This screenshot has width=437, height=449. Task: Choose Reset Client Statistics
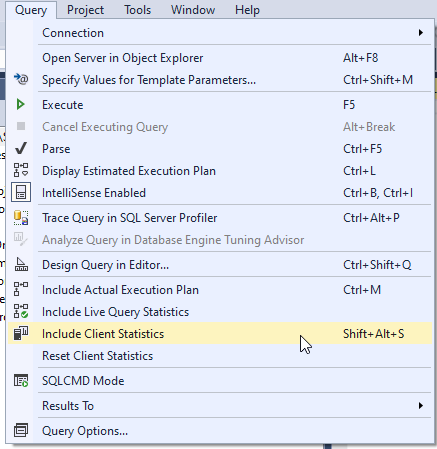(x=220, y=356)
